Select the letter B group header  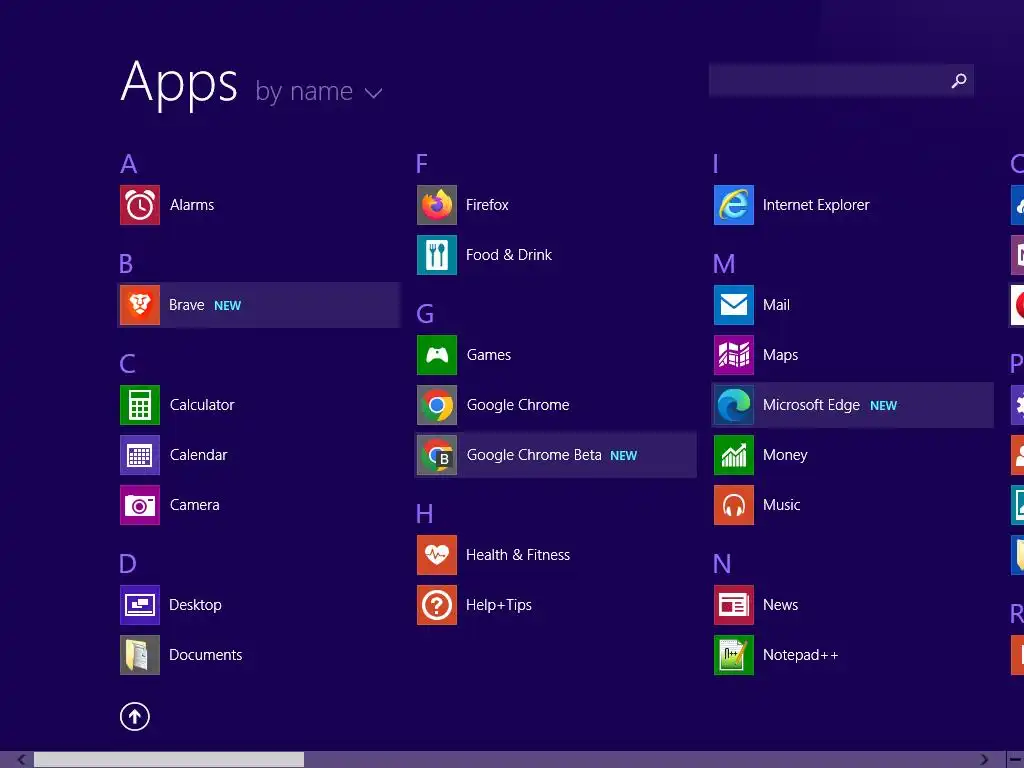pos(126,264)
